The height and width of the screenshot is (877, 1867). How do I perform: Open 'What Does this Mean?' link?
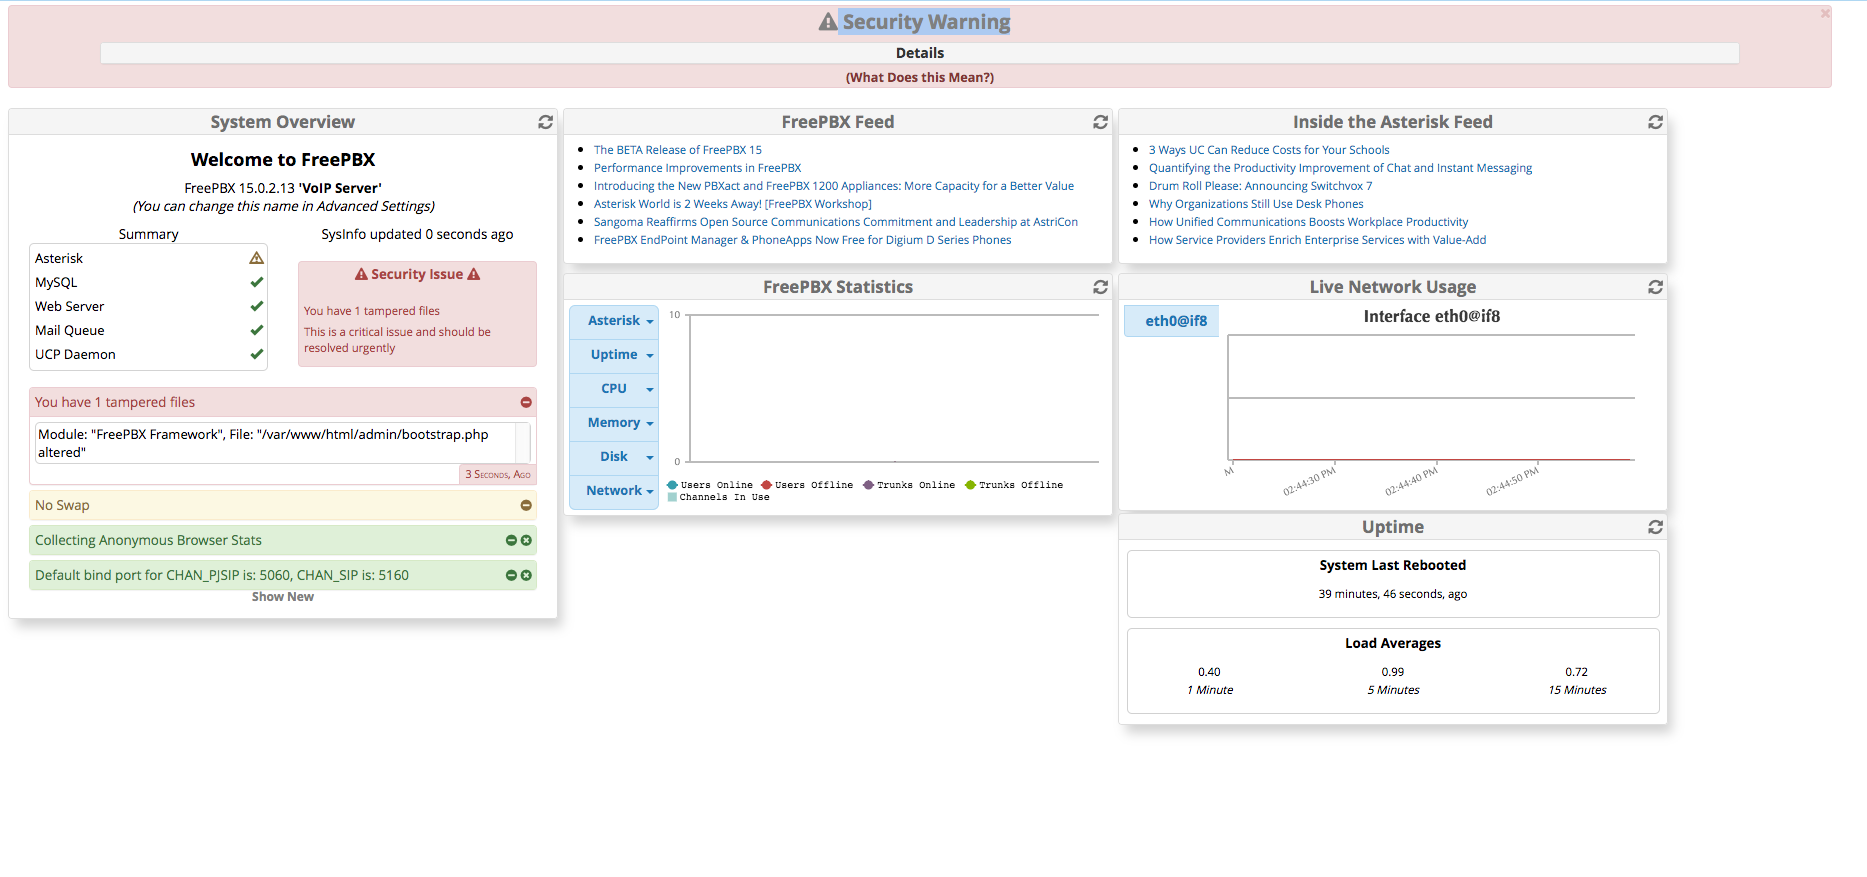click(920, 77)
